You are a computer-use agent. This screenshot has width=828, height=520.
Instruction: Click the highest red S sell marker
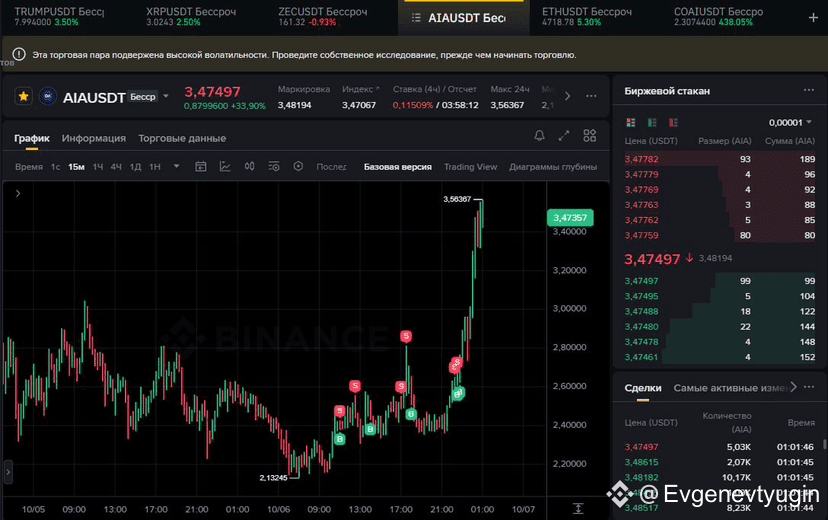click(406, 336)
